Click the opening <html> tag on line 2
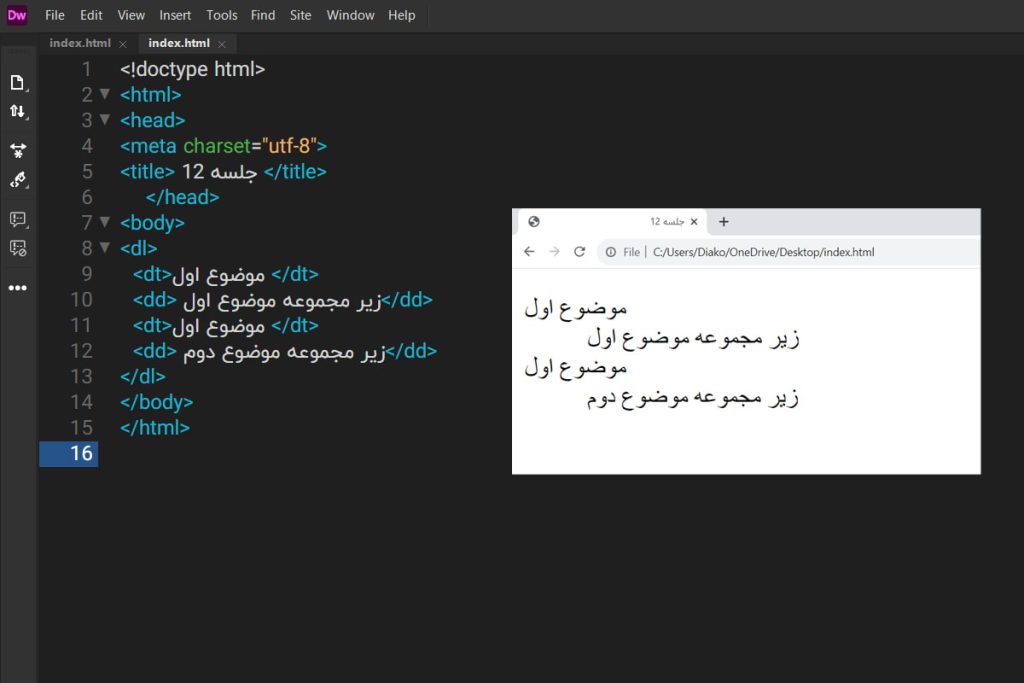 (x=151, y=95)
